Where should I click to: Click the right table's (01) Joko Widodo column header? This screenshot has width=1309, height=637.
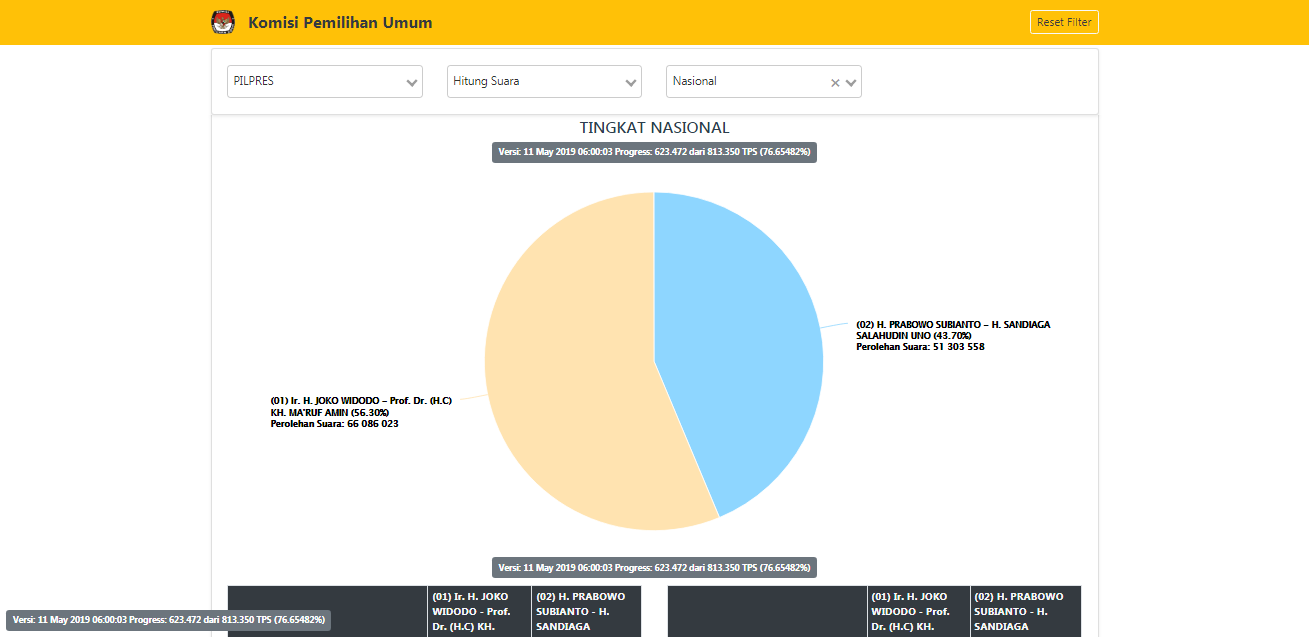coord(919,611)
